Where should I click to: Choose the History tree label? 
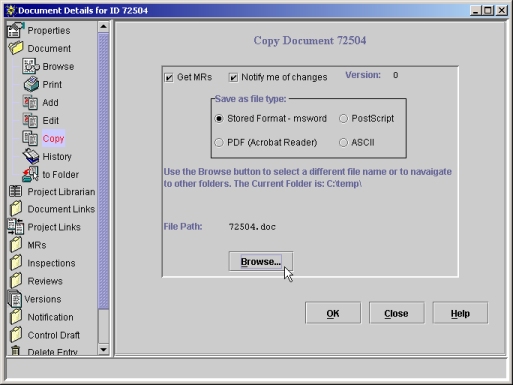coord(57,156)
